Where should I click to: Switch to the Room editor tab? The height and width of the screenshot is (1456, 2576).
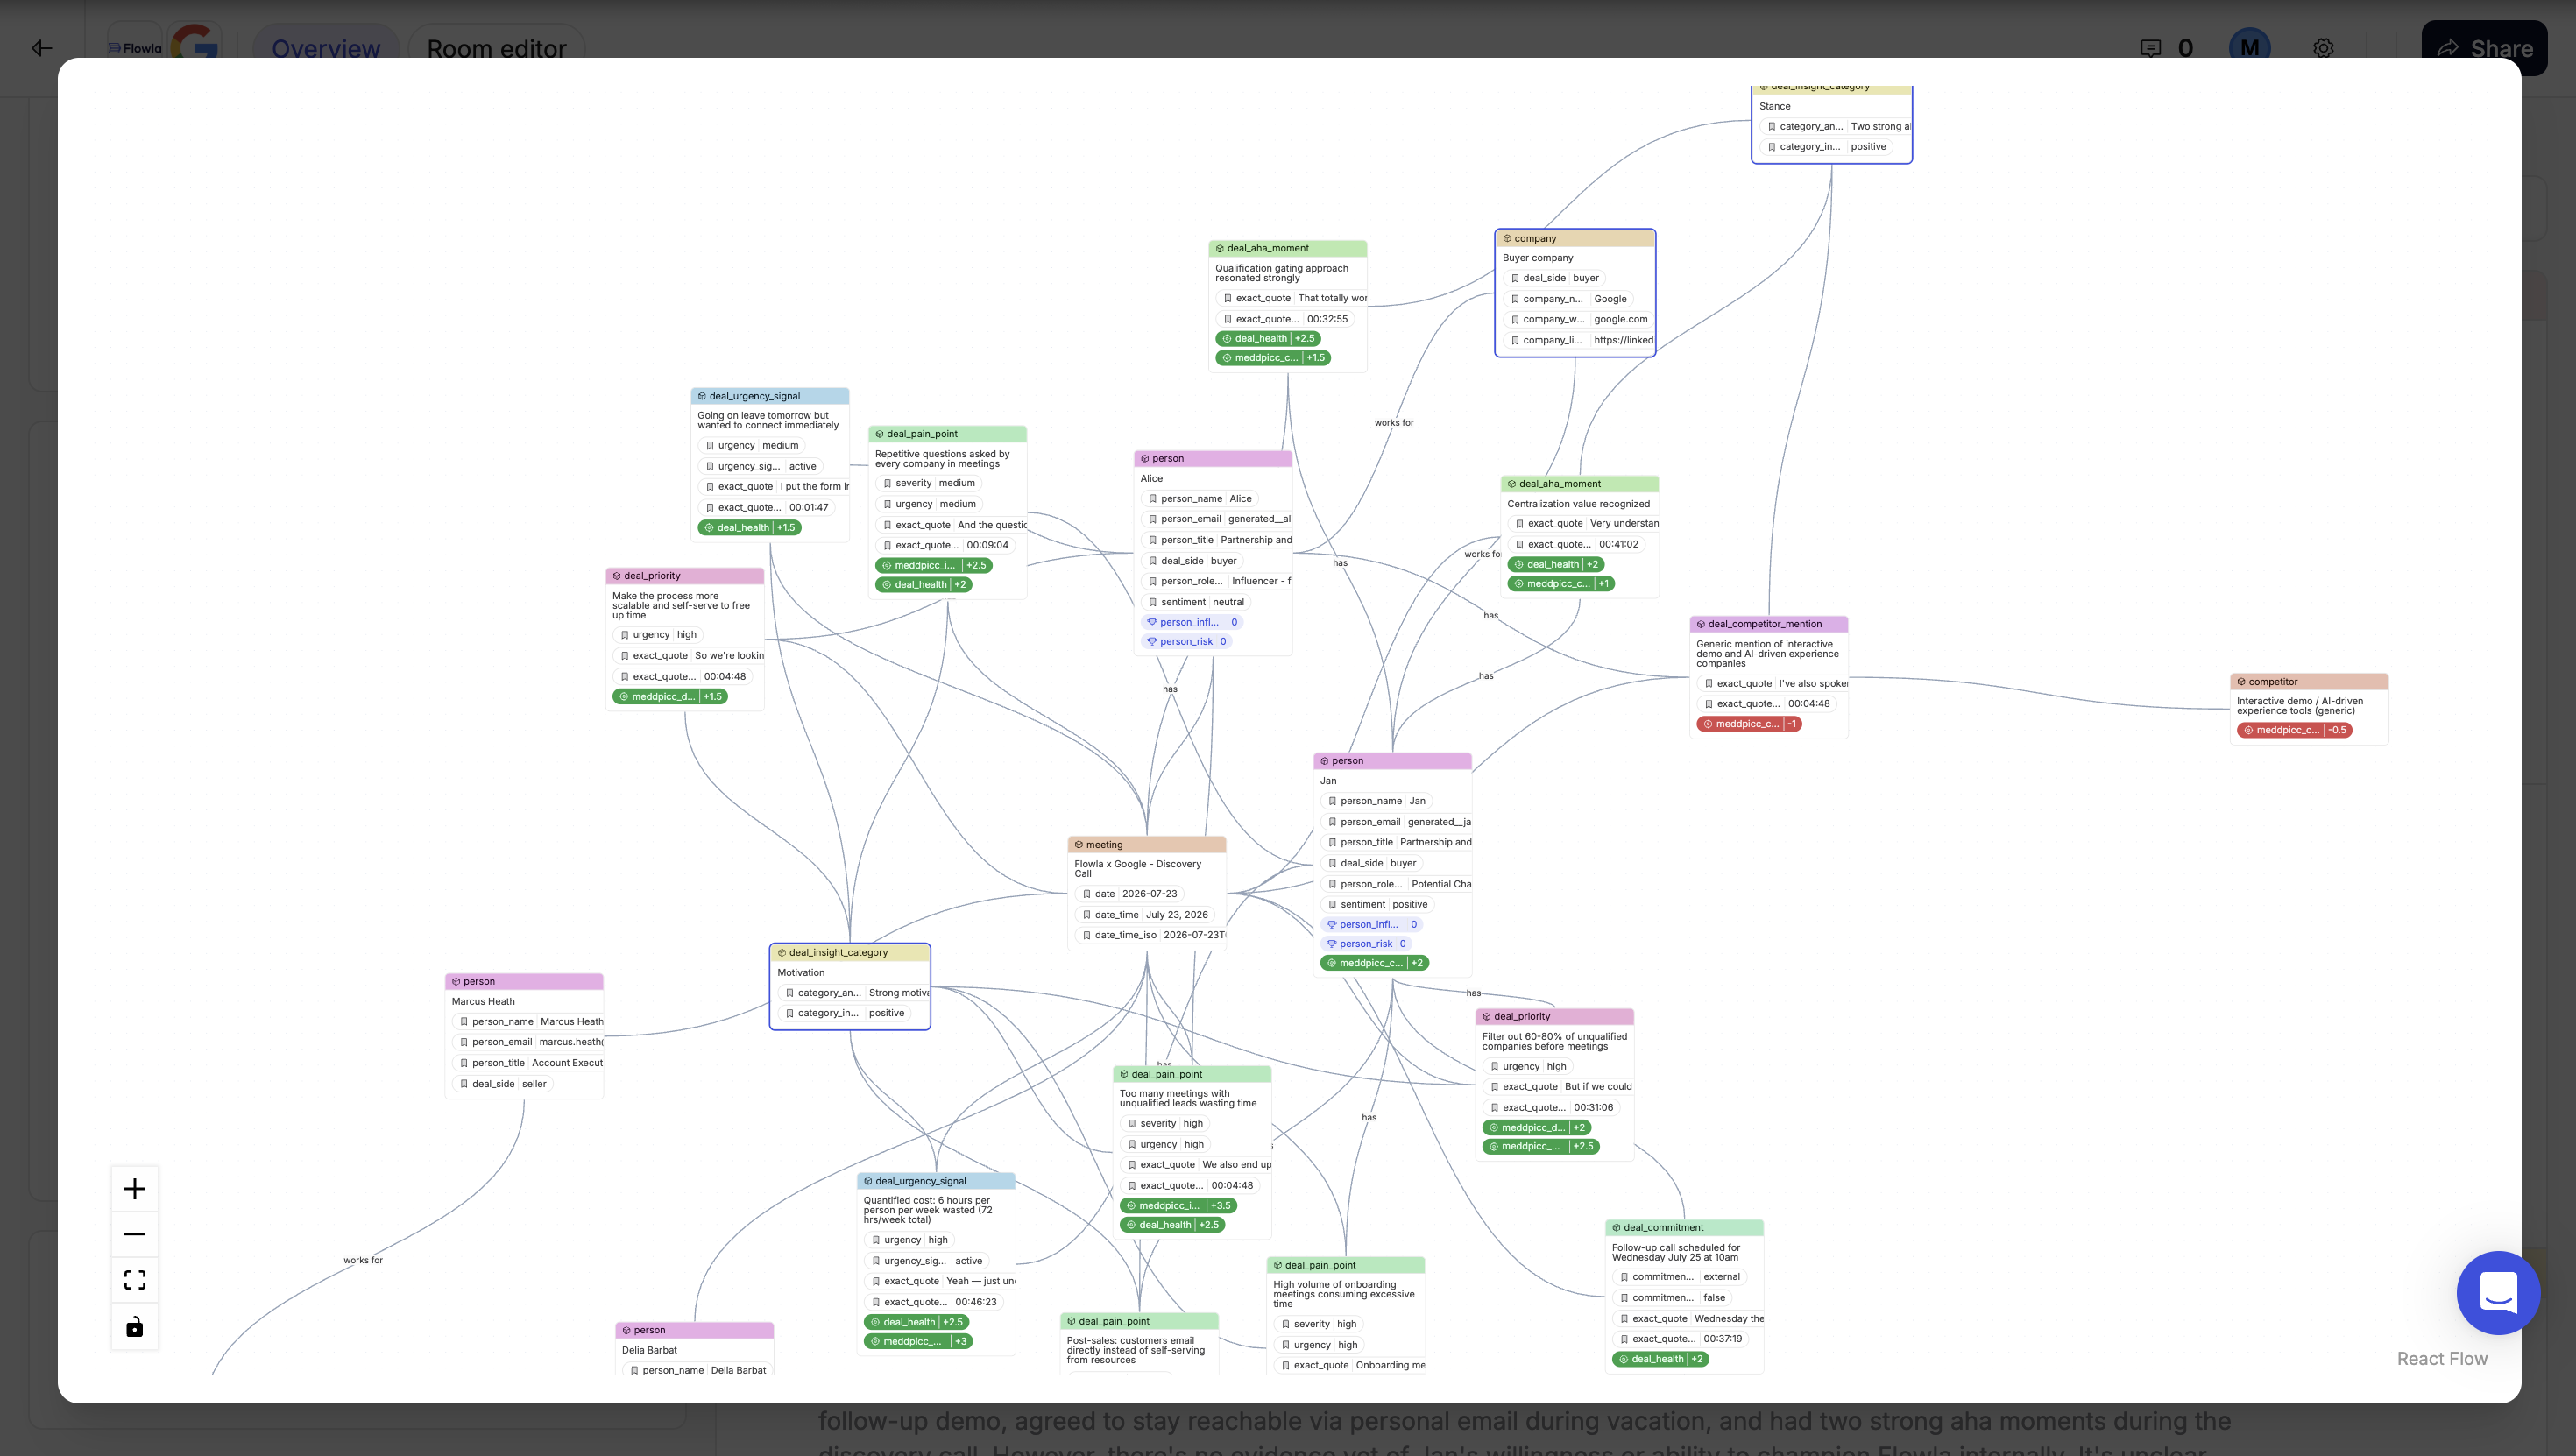(497, 48)
